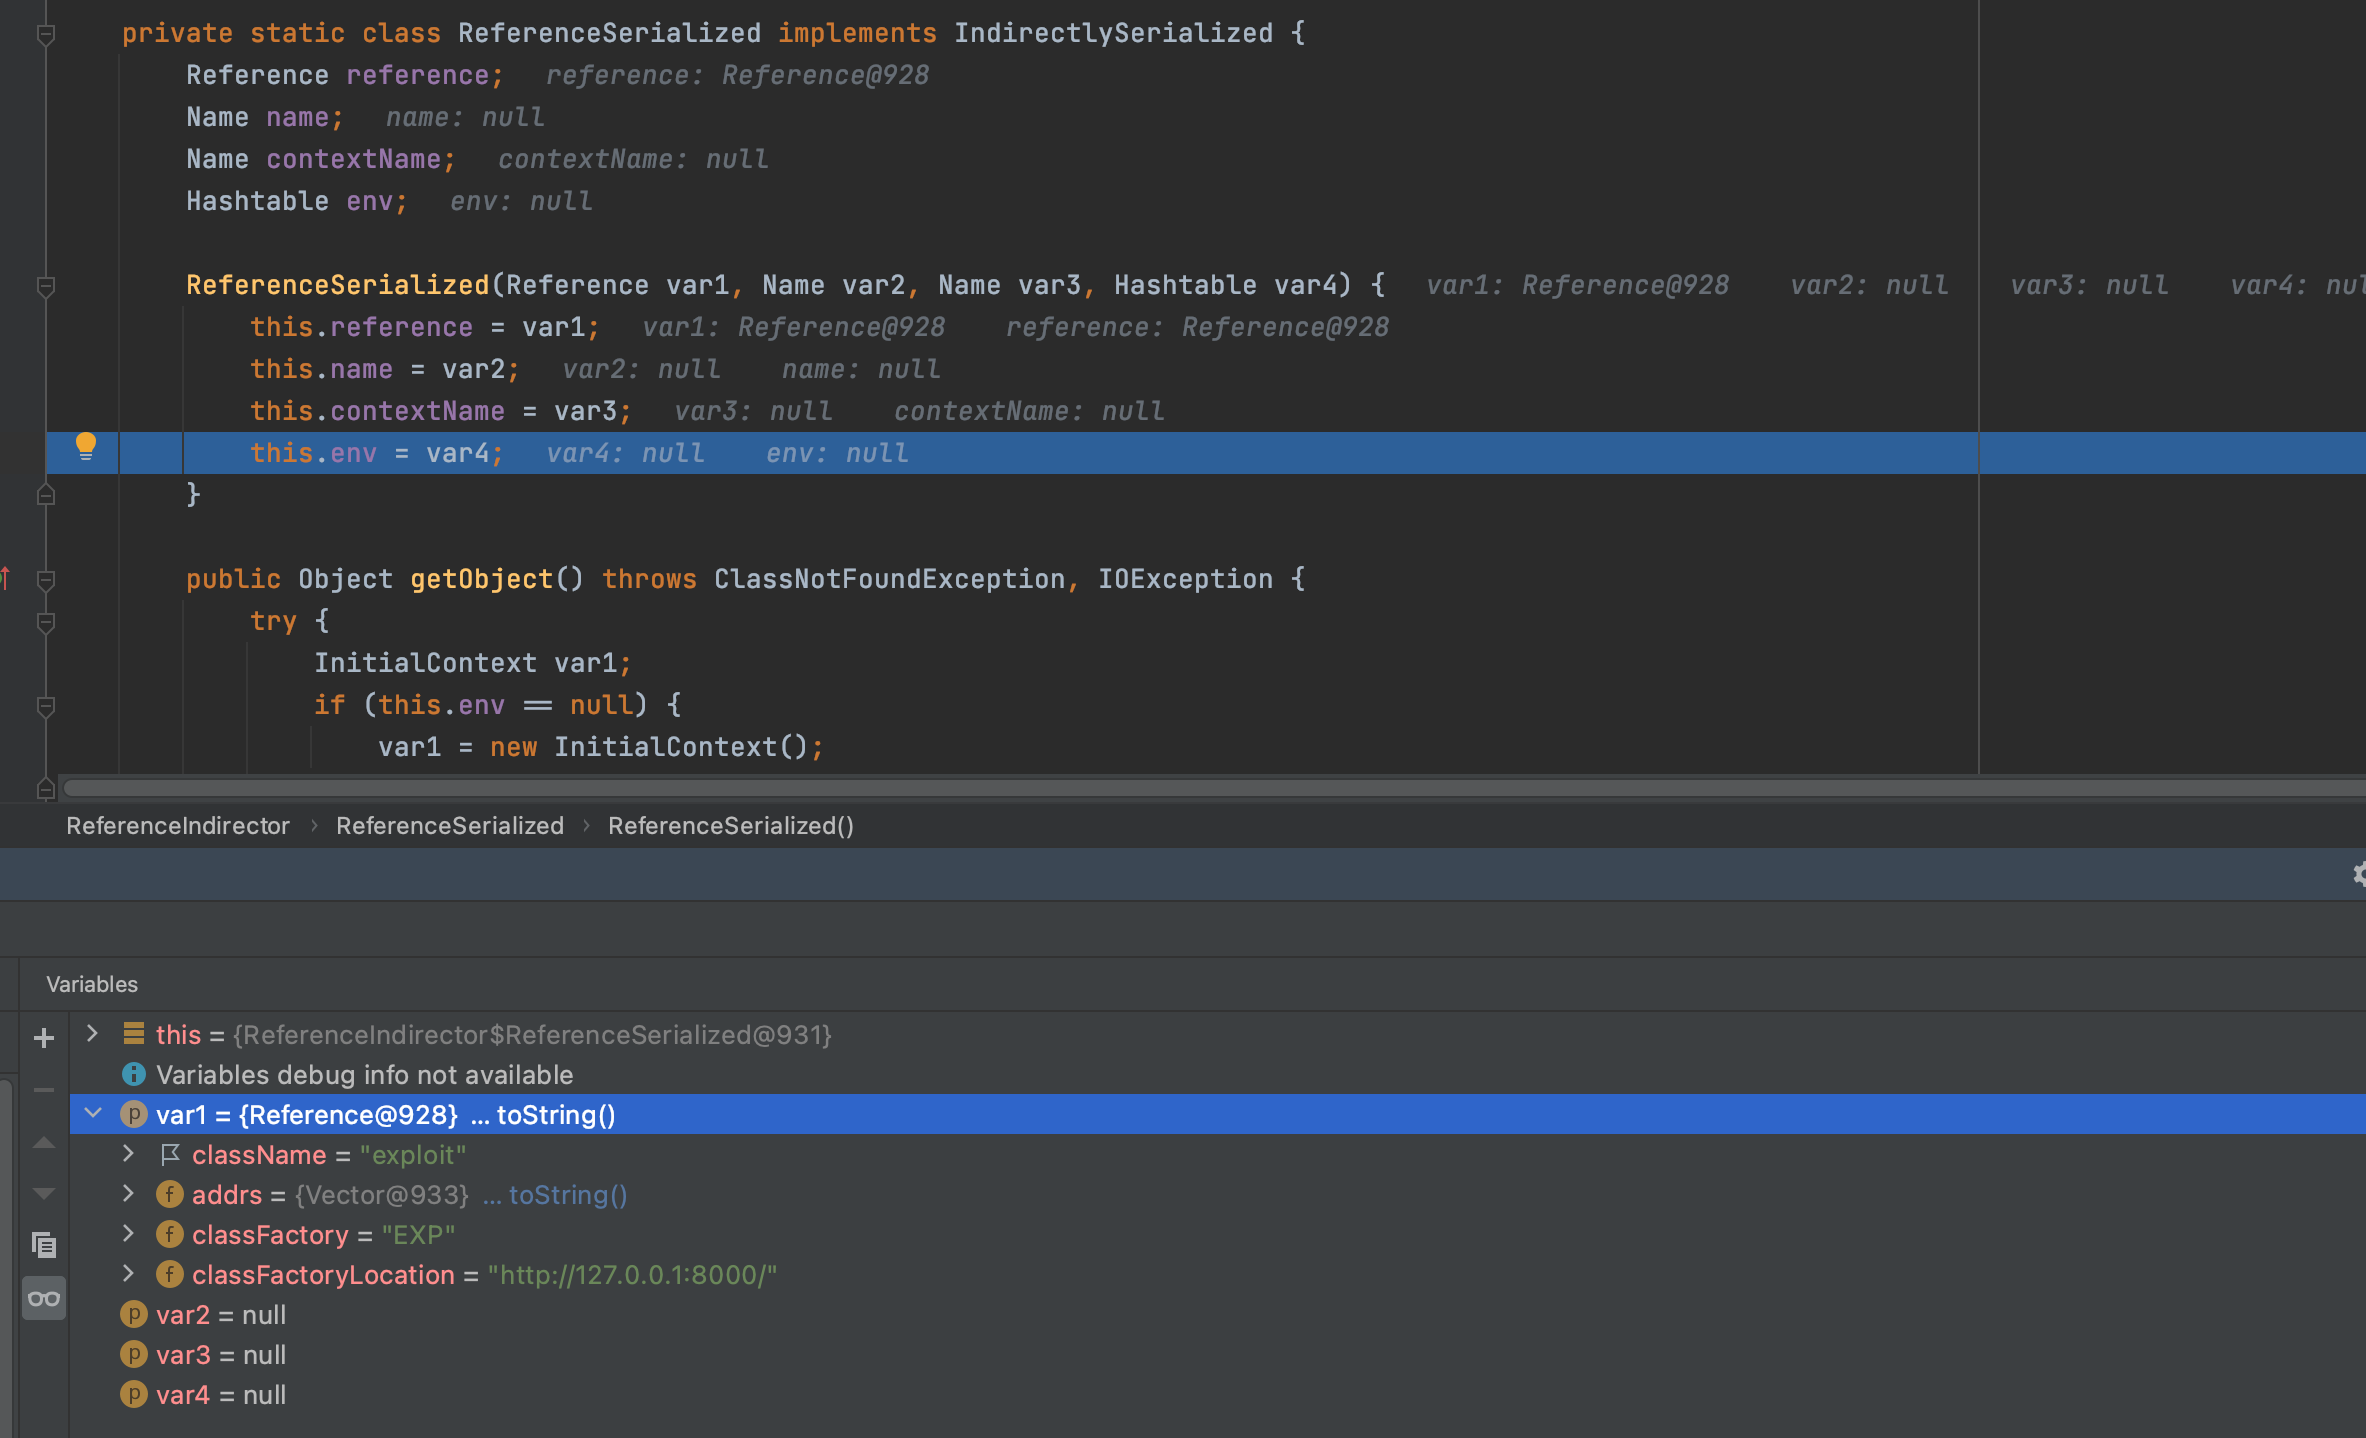Screen dimensions: 2366x1438
Task: Click the parameter icon beside var1
Action: point(133,1114)
